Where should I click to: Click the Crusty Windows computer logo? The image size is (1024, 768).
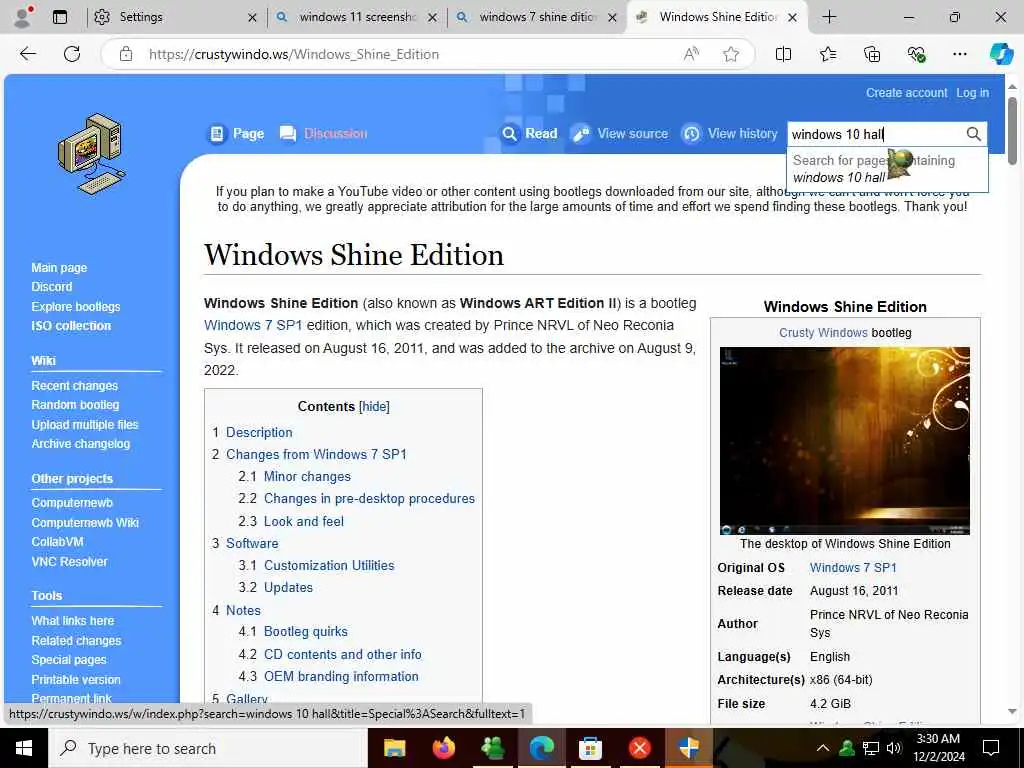(91, 154)
